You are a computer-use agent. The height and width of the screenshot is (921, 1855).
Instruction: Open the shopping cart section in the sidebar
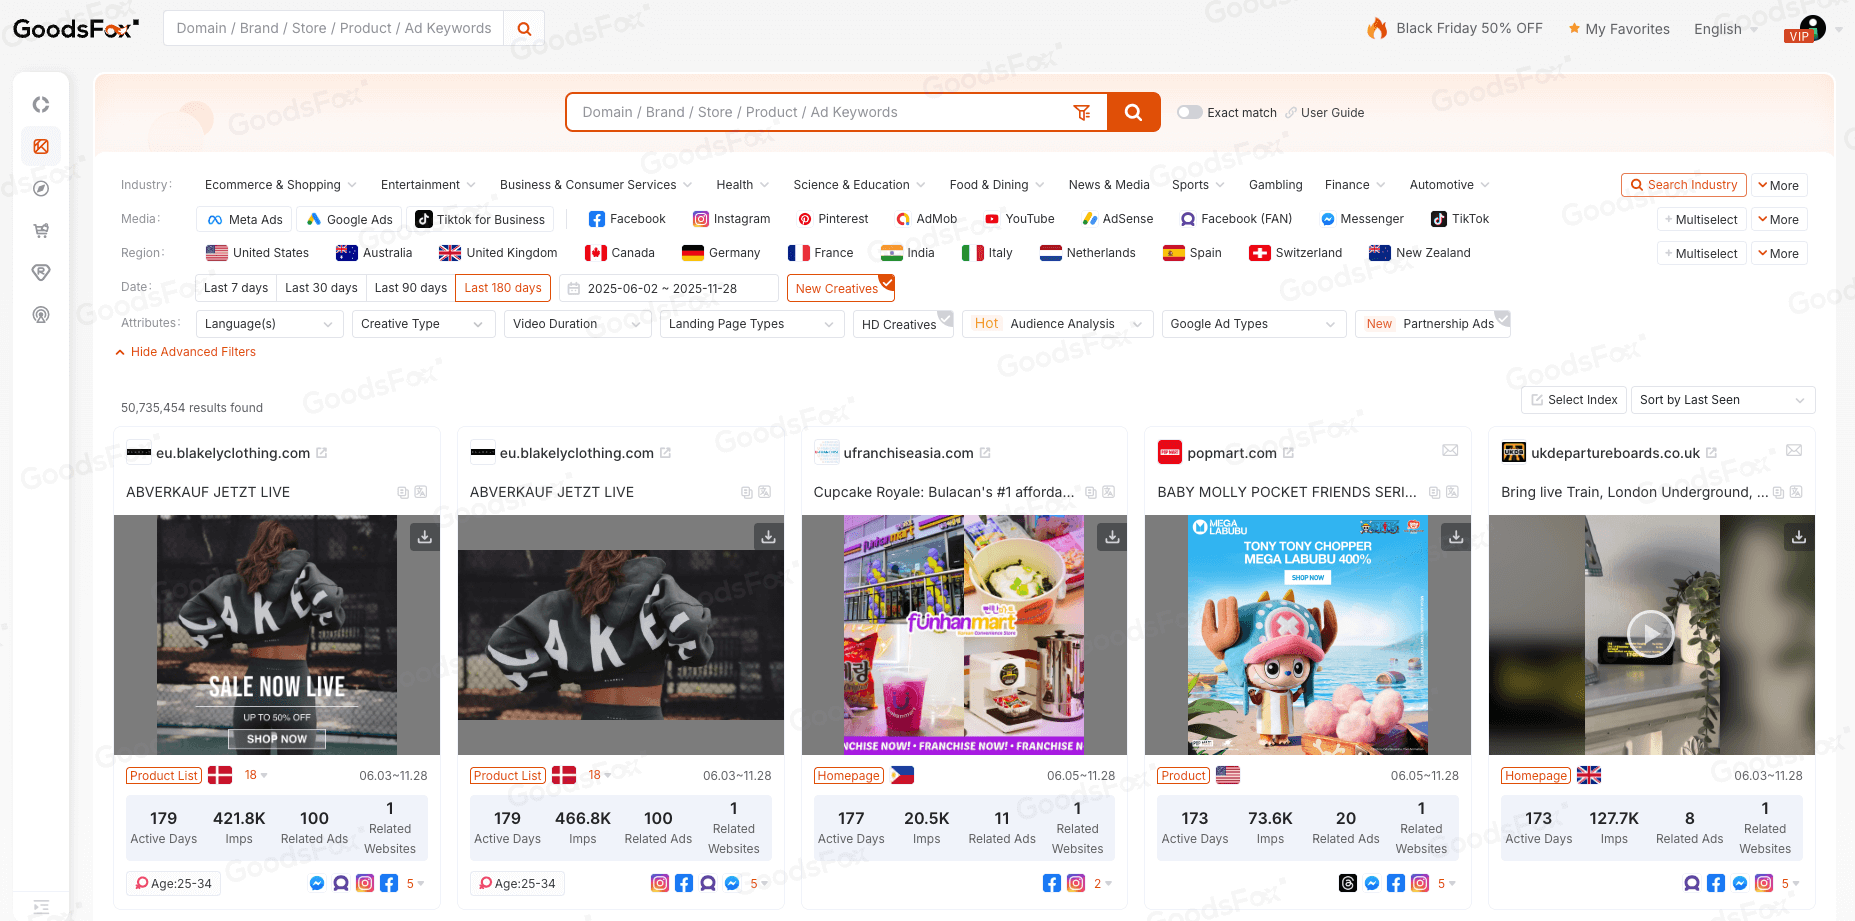(41, 230)
